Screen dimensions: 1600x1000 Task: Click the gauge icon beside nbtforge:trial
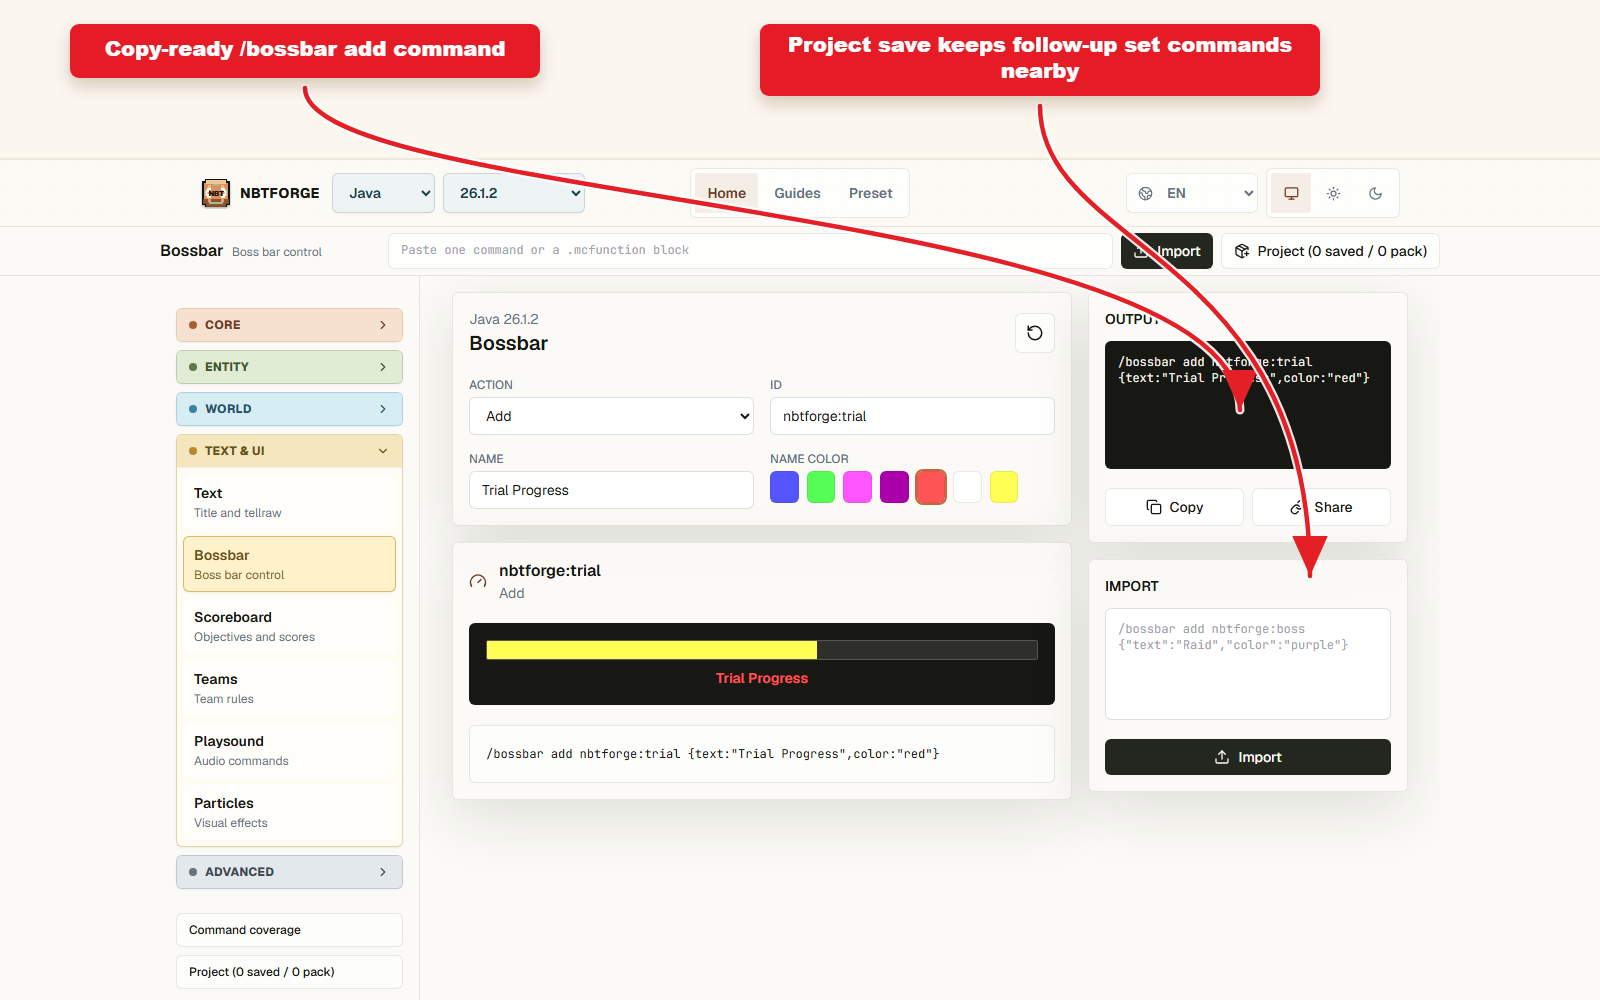478,582
